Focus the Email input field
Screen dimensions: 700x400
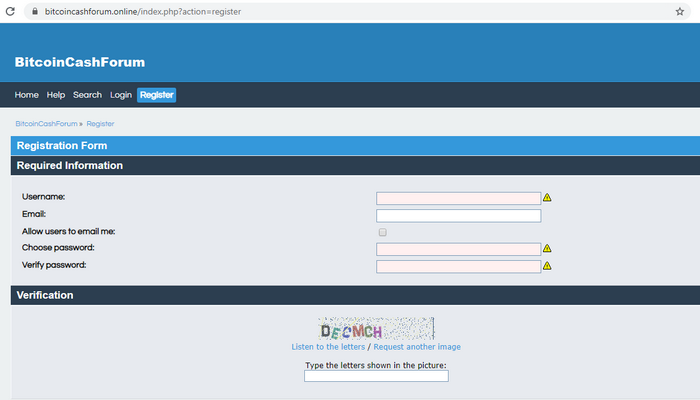(x=458, y=216)
